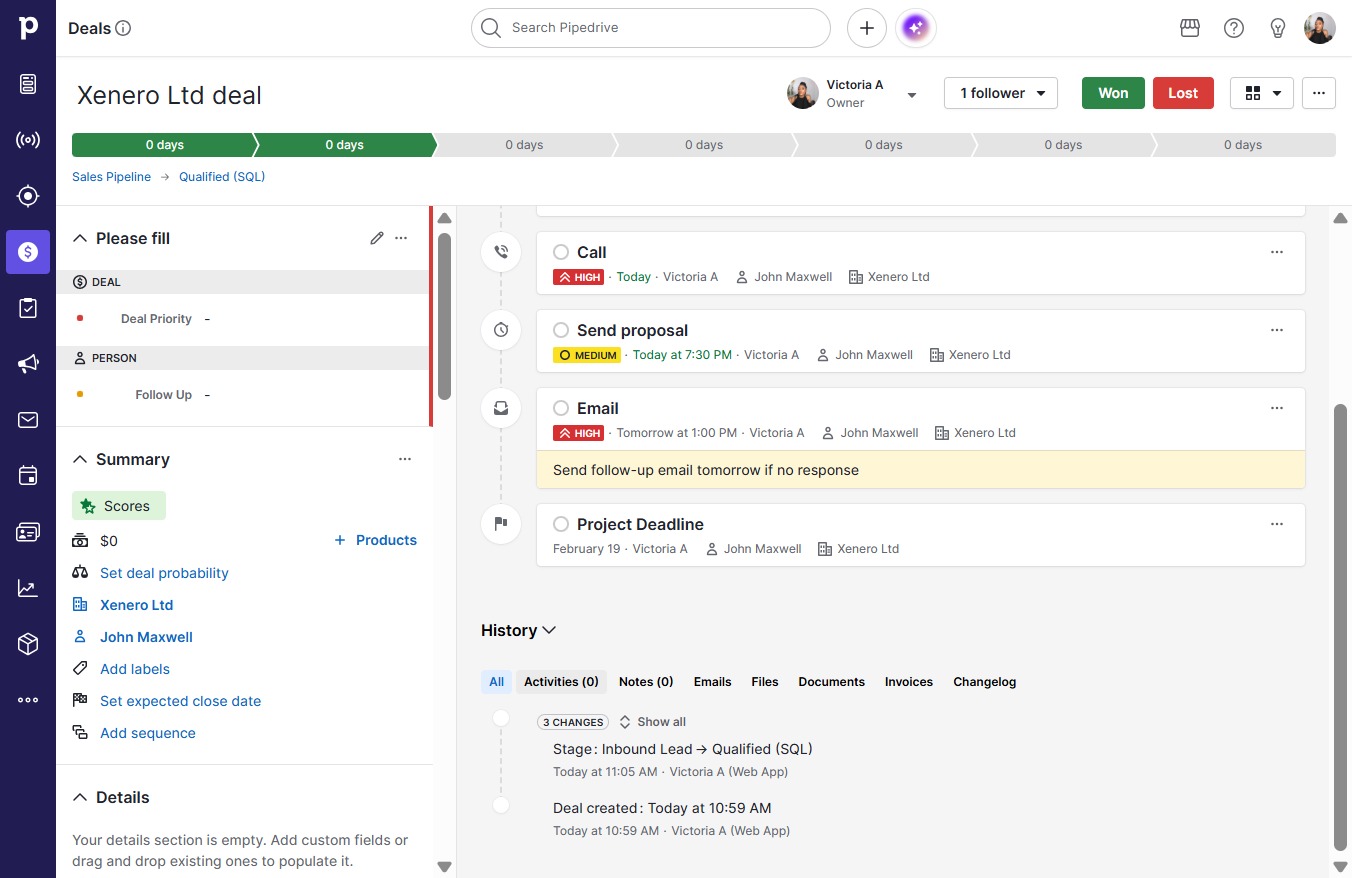Click Set deal probability link
This screenshot has width=1352, height=878.
click(x=164, y=573)
